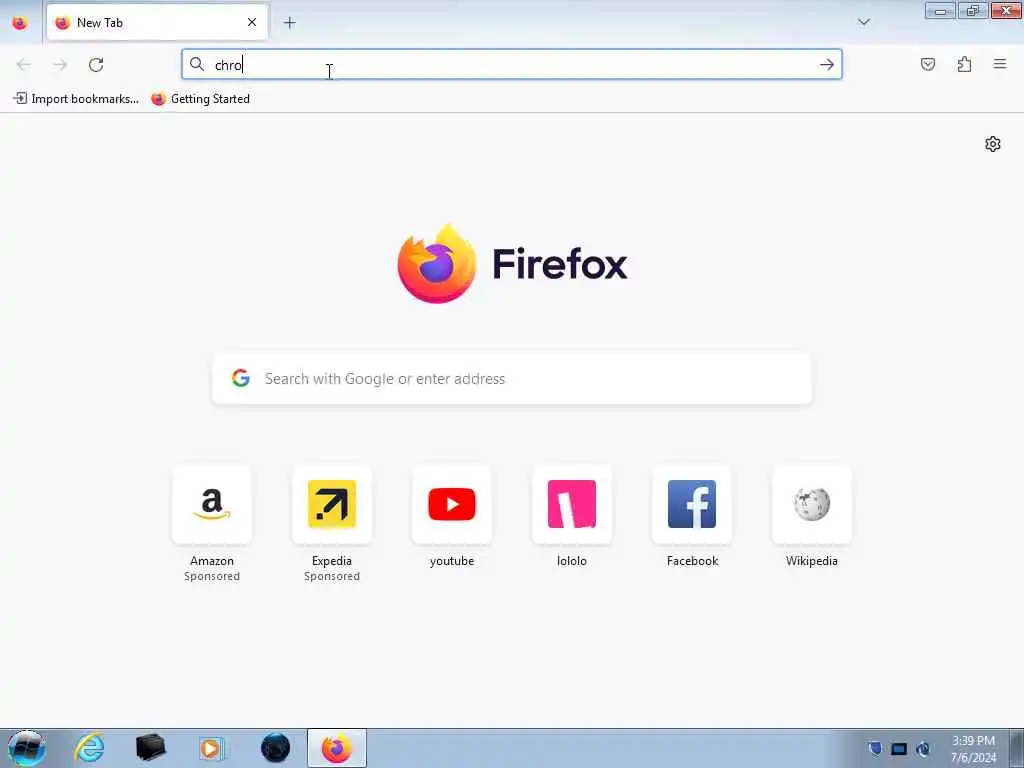The width and height of the screenshot is (1024, 768).
Task: Click the forward navigation arrow
Action: click(60, 65)
